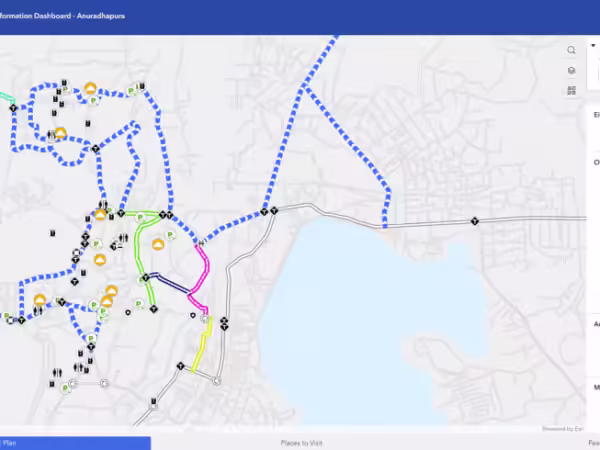This screenshot has height=450, width=600.
Task: Open the map search tool
Action: pyautogui.click(x=571, y=50)
